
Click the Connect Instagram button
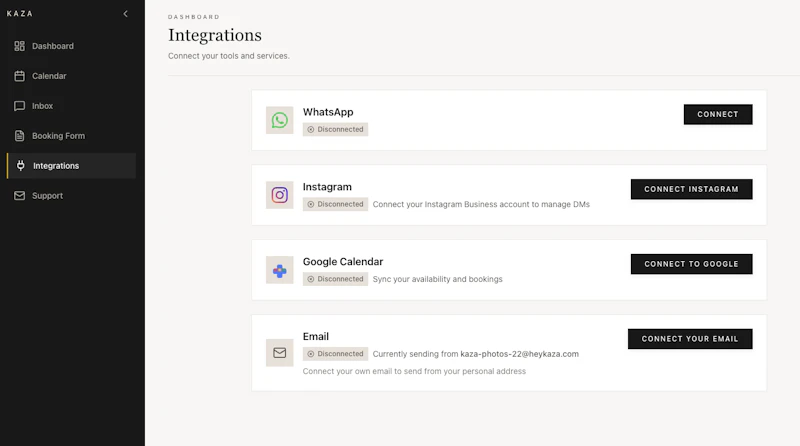691,189
